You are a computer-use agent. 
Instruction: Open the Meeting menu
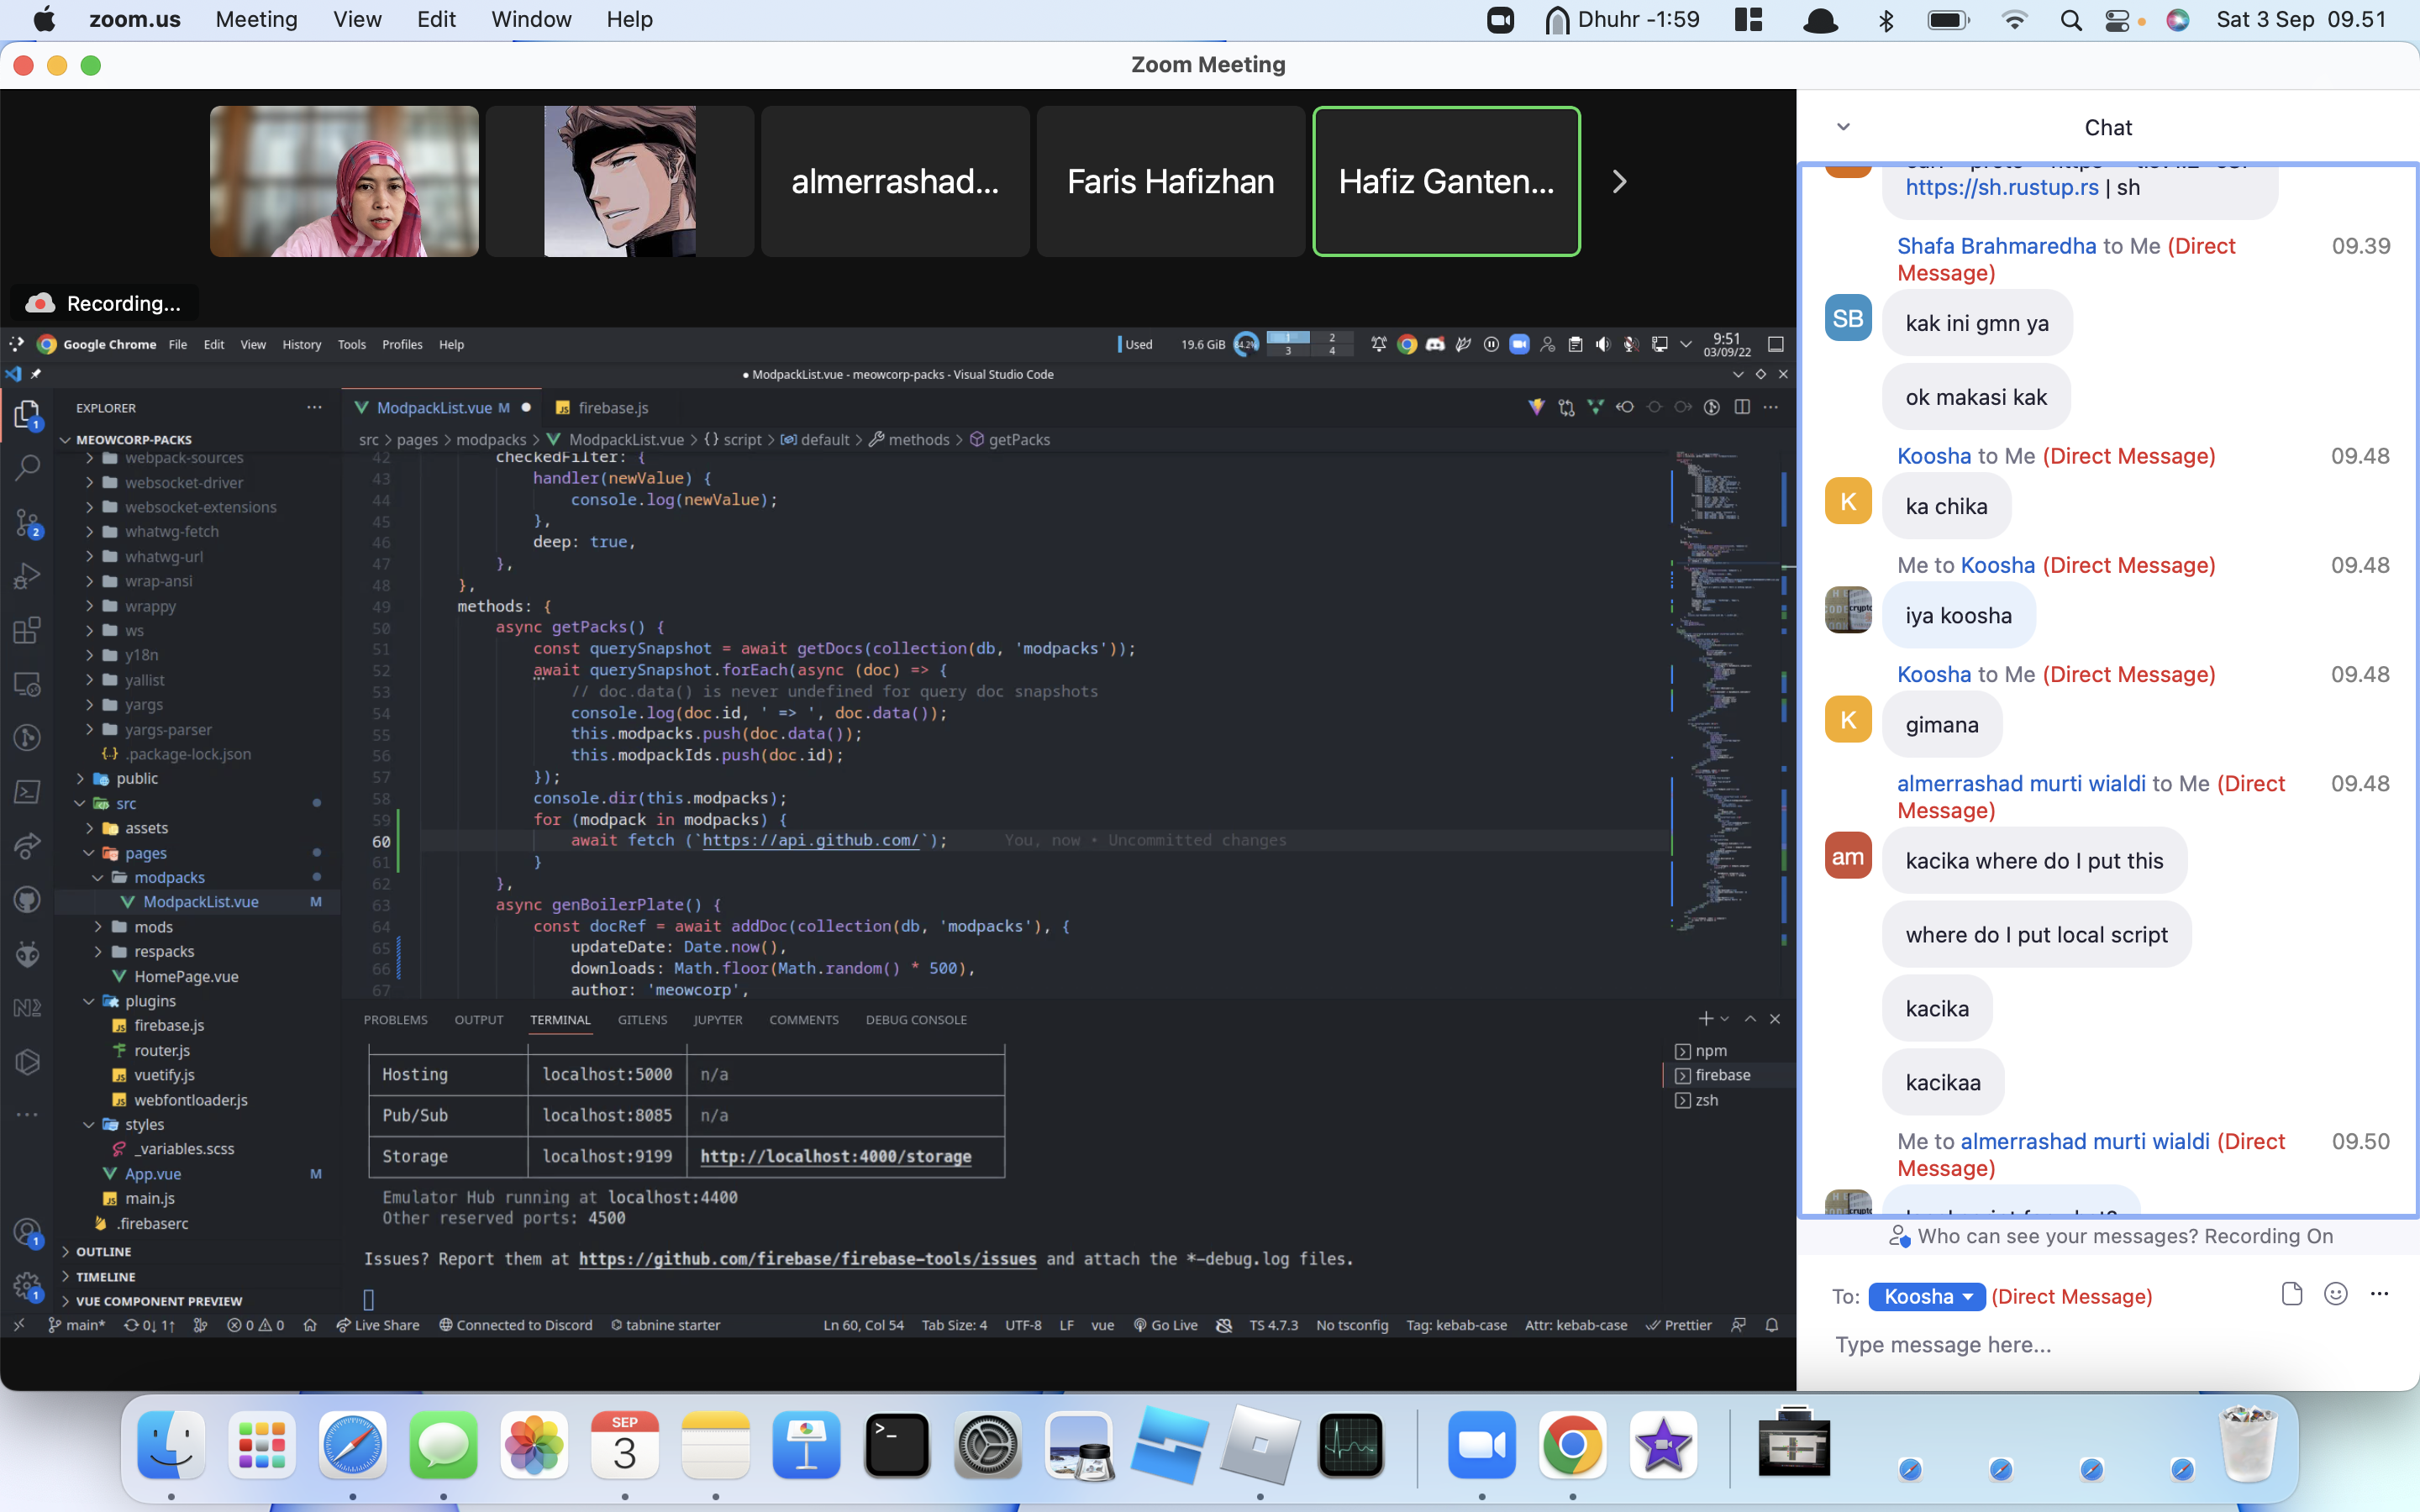(256, 20)
